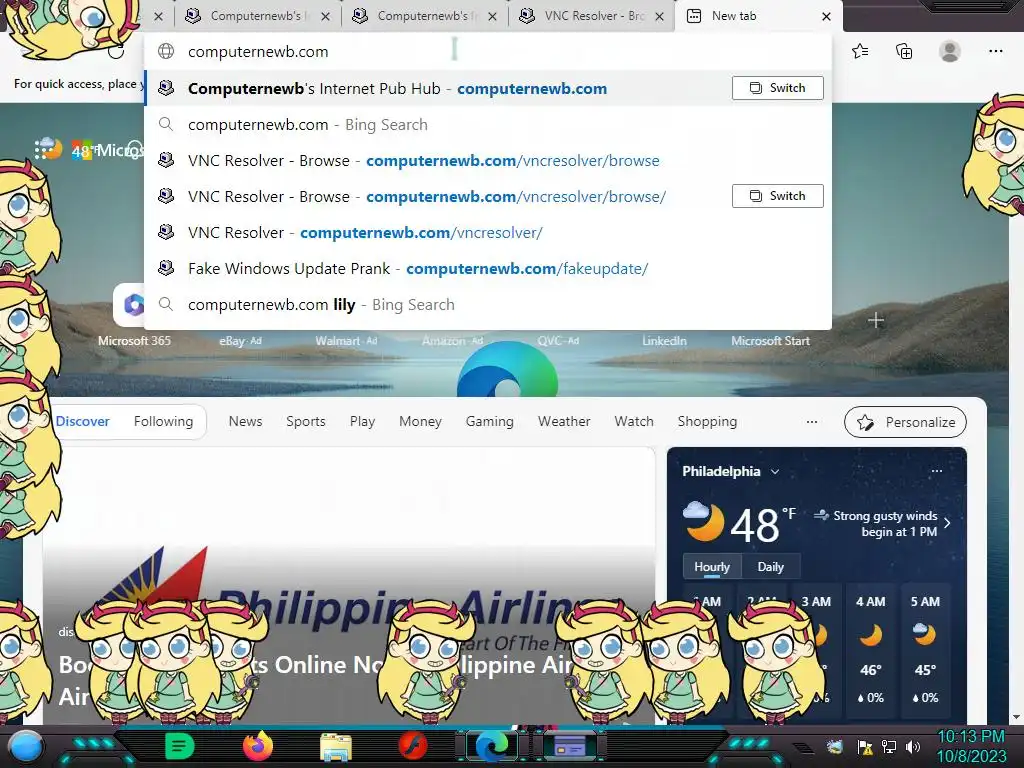
Task: Open the Sports feed category
Action: pos(306,422)
